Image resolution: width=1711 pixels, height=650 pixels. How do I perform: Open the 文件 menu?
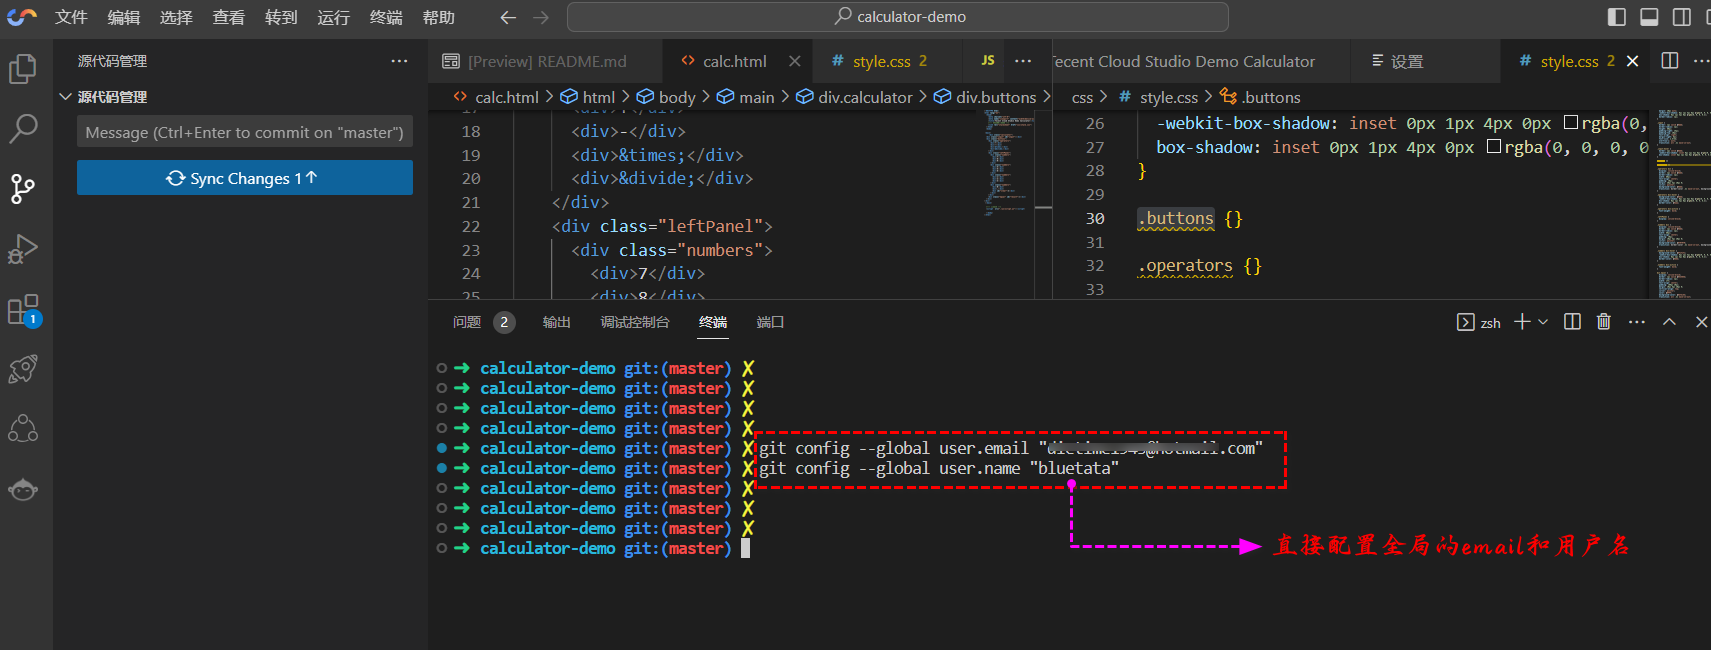71,17
